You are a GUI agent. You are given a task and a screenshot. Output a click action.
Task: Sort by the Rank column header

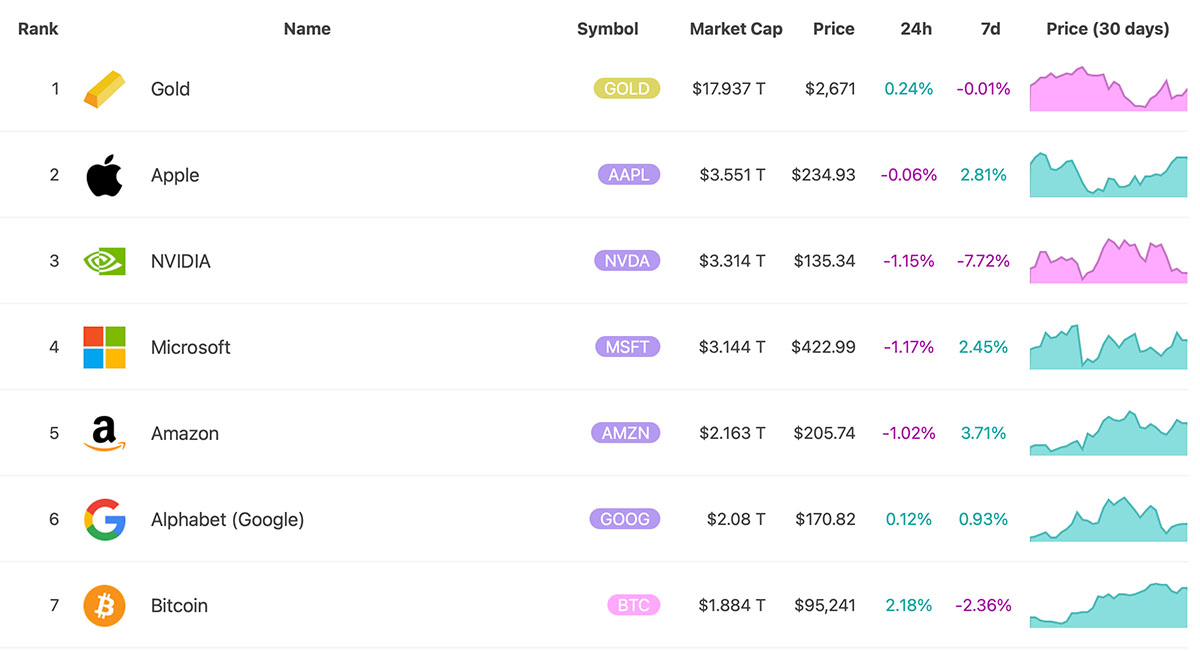coord(38,29)
